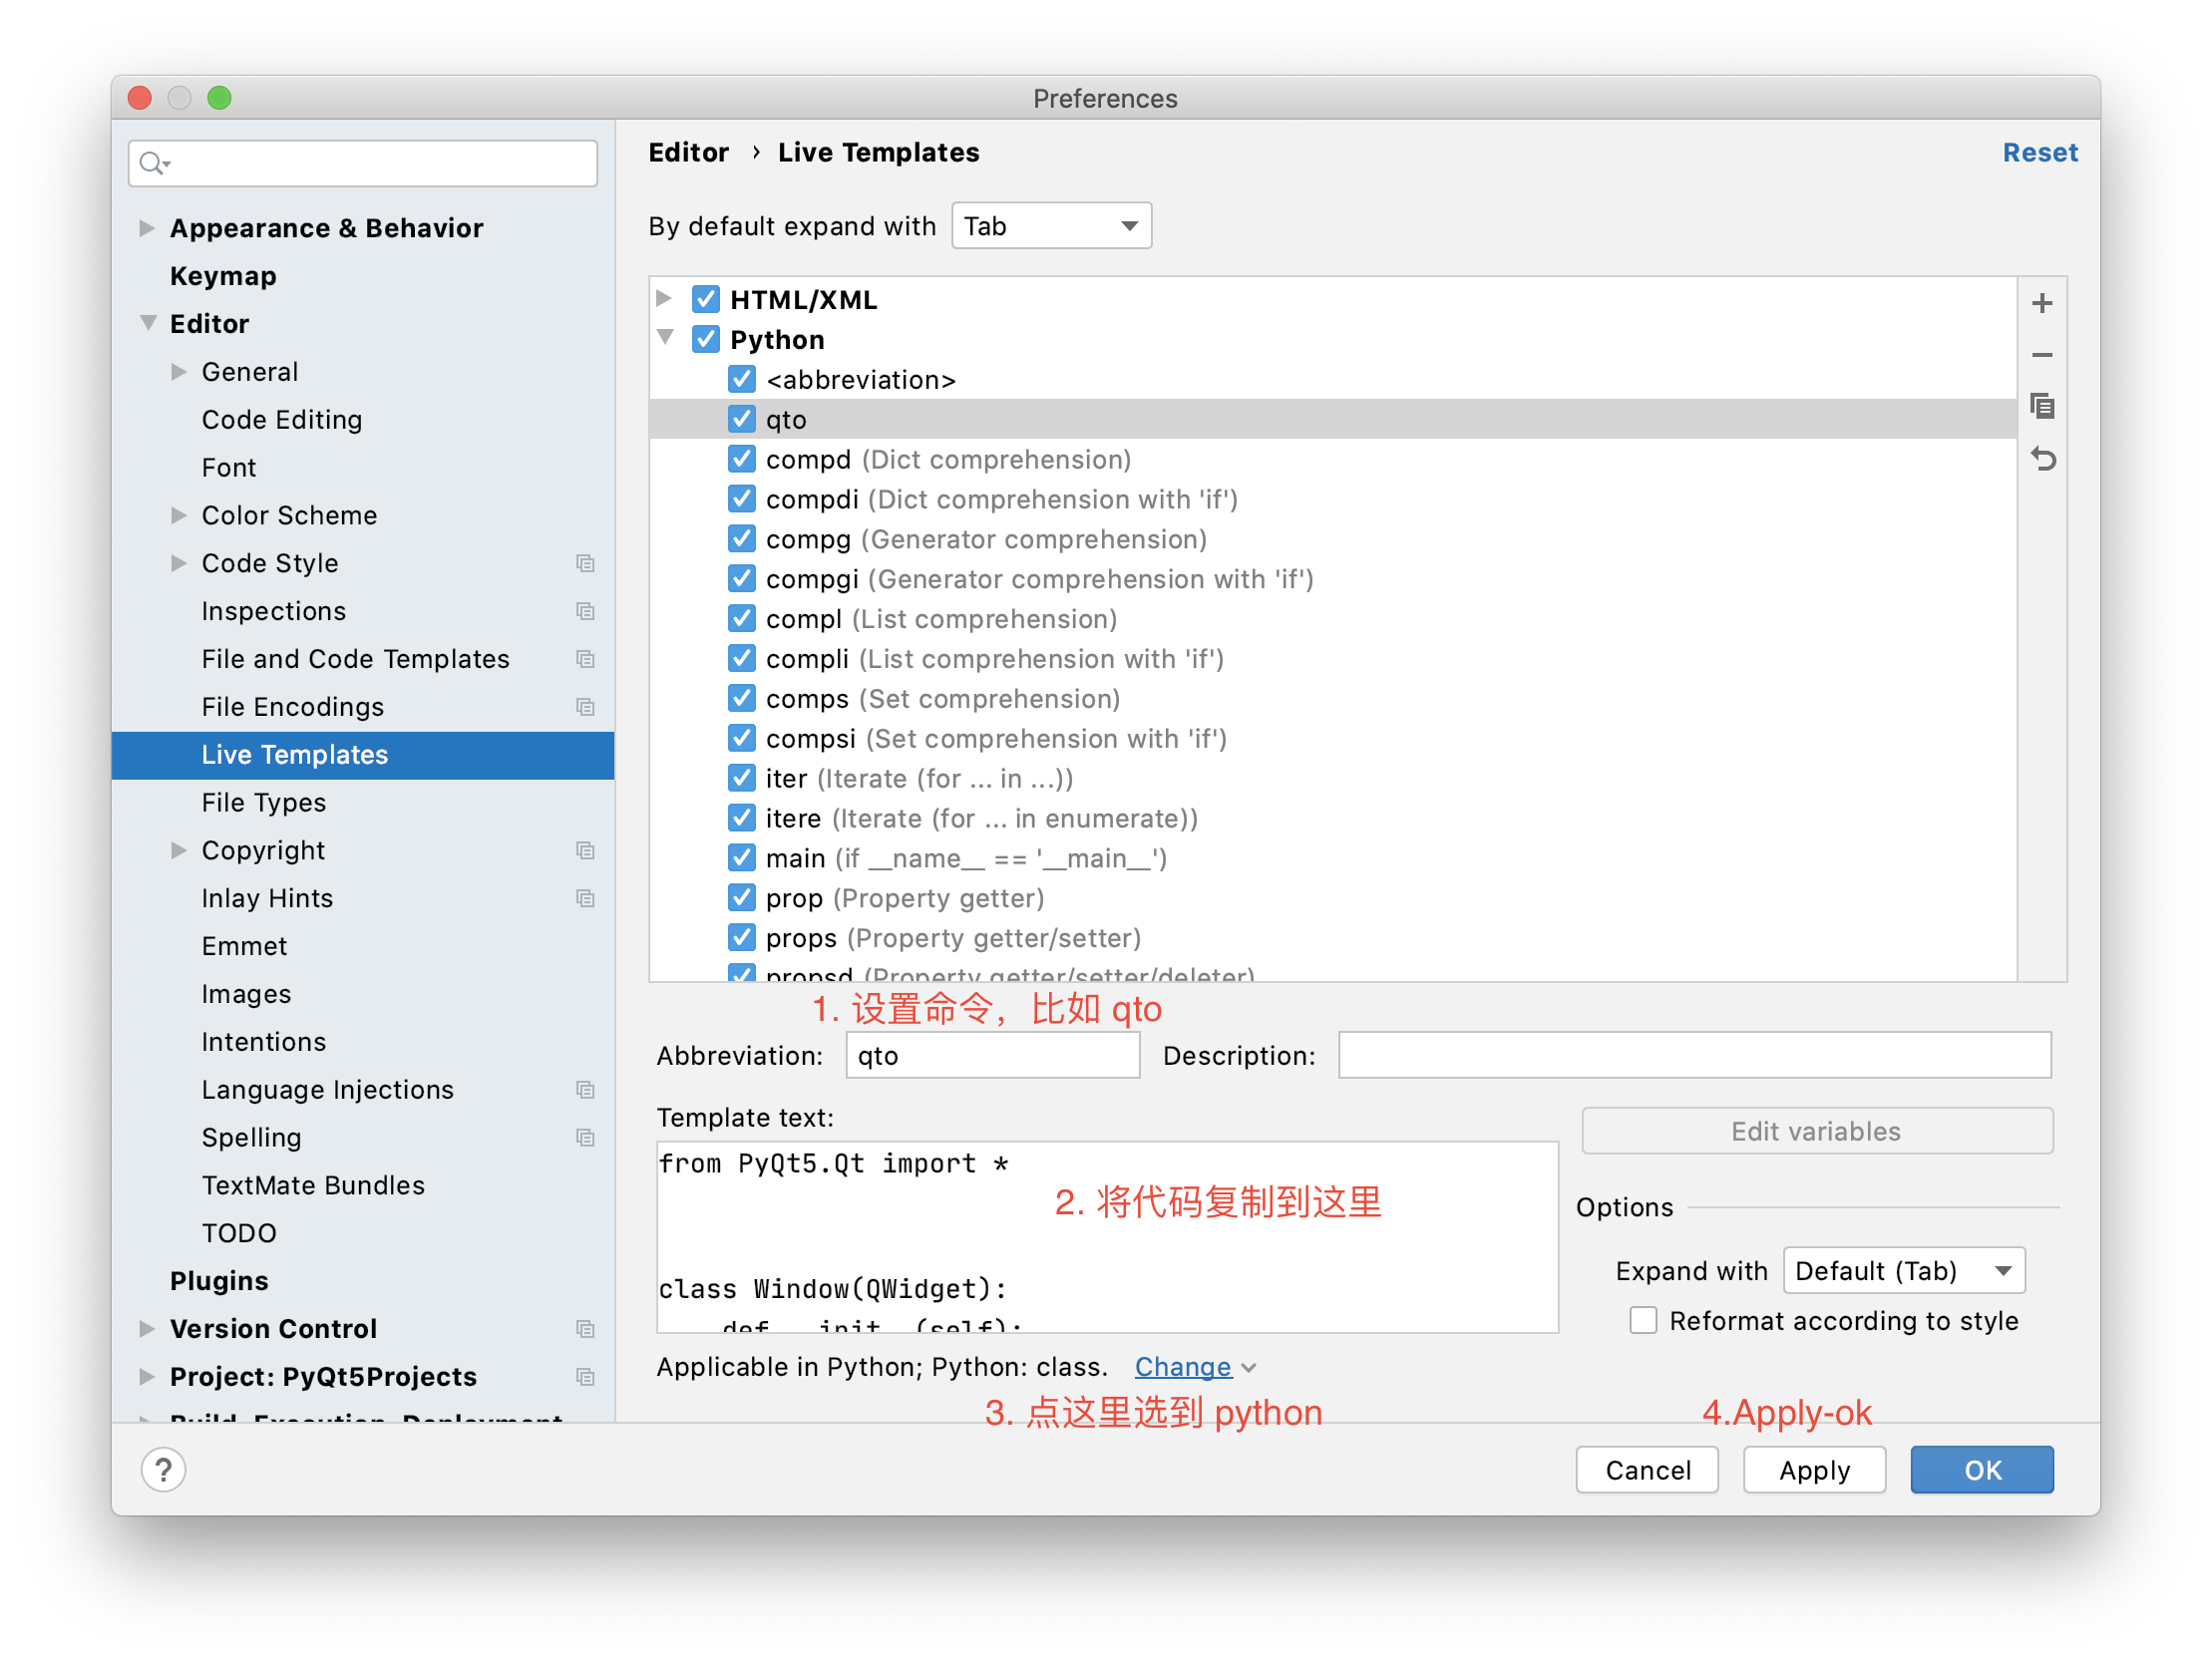
Task: Restore deleted defaults with undo arrow icon
Action: coord(2041,459)
